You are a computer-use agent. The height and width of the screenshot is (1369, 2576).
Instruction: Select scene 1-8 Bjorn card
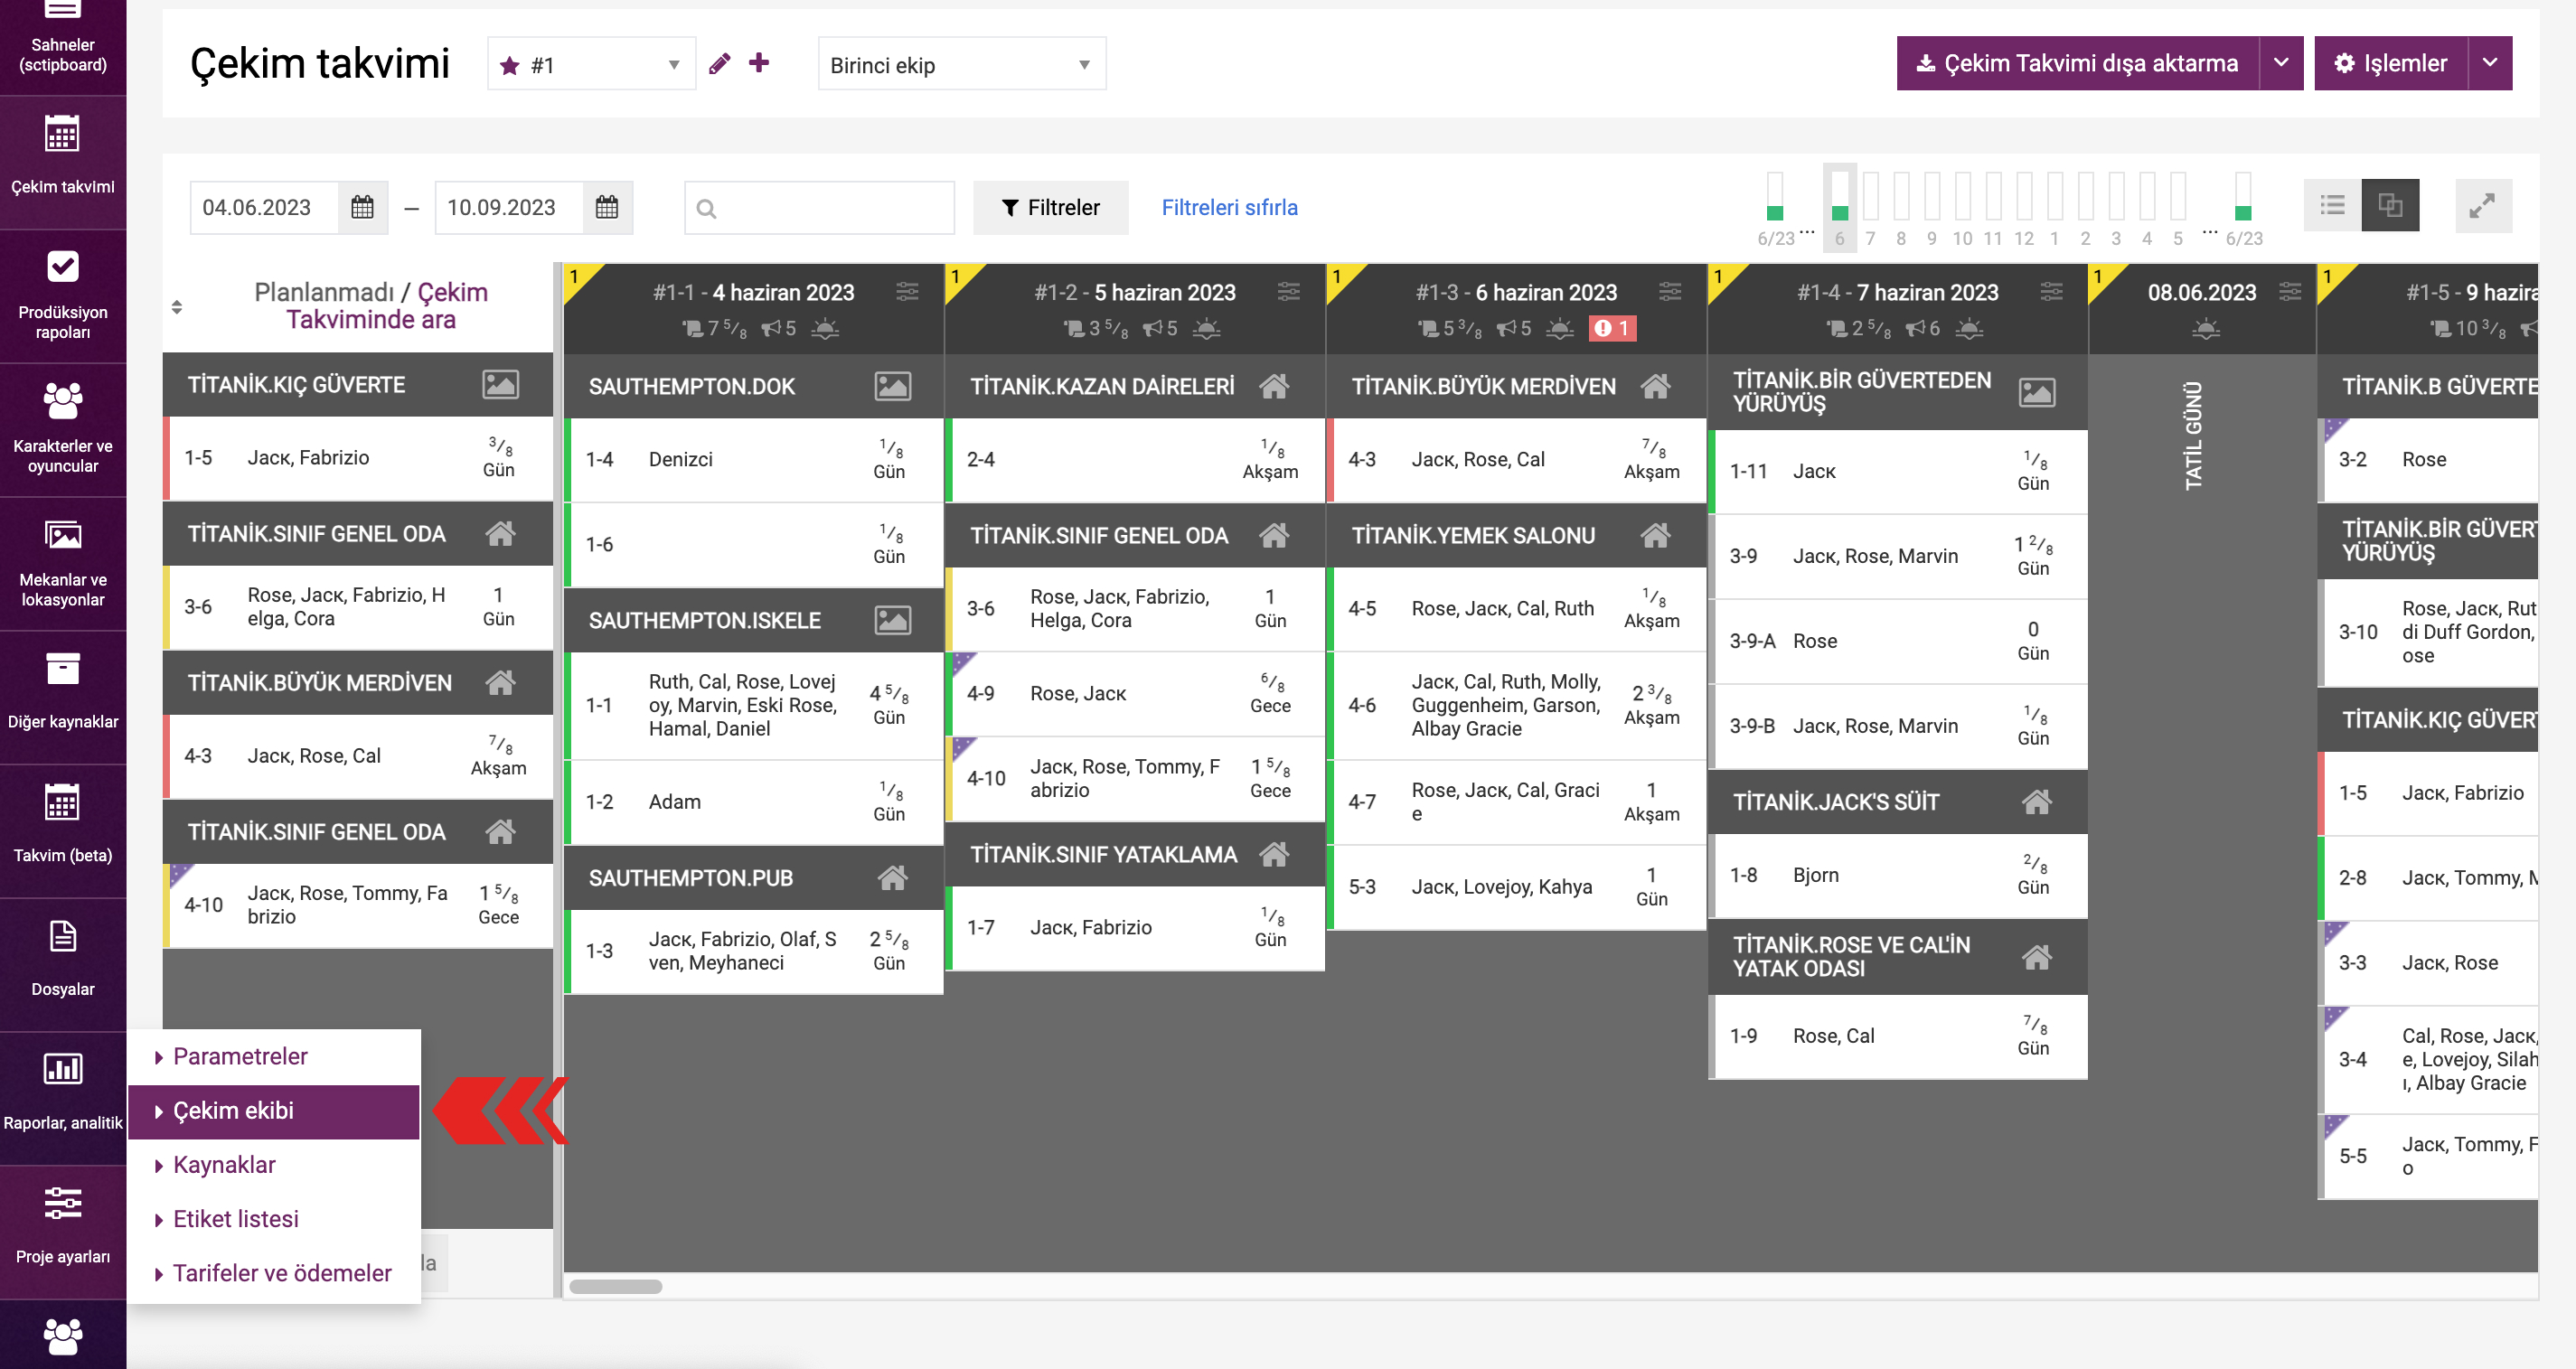(1899, 875)
